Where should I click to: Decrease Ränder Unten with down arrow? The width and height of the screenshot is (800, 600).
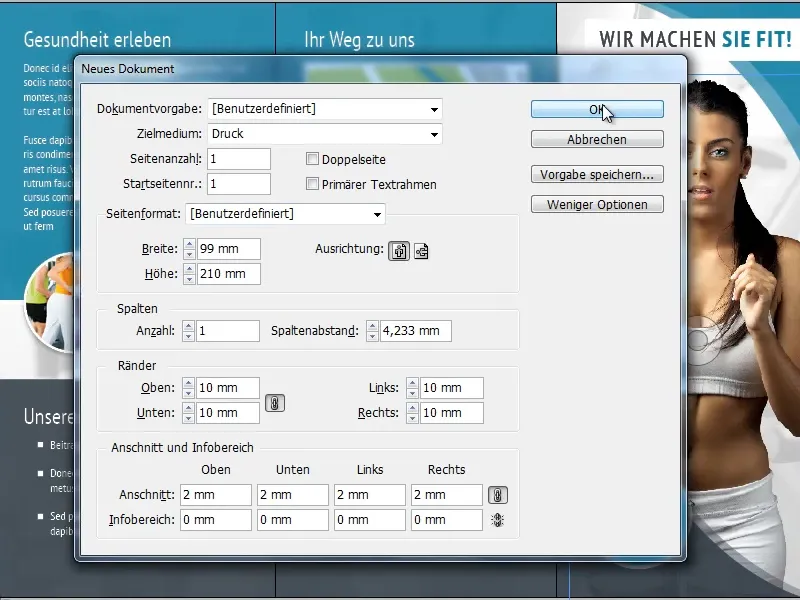point(188,418)
